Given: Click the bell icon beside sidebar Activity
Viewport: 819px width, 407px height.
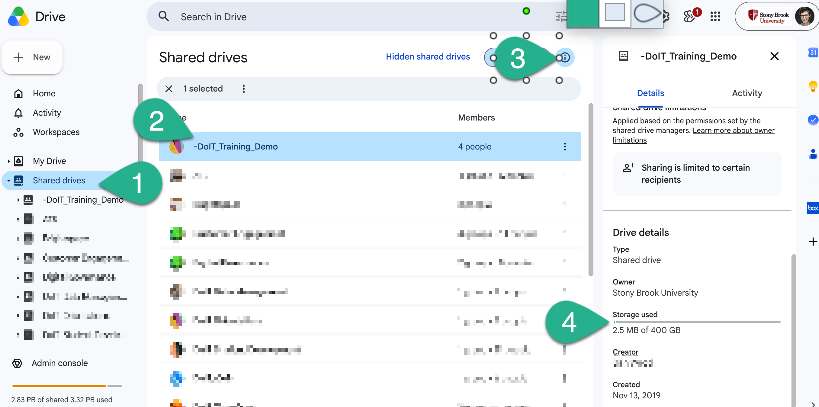Looking at the screenshot, I should point(18,113).
